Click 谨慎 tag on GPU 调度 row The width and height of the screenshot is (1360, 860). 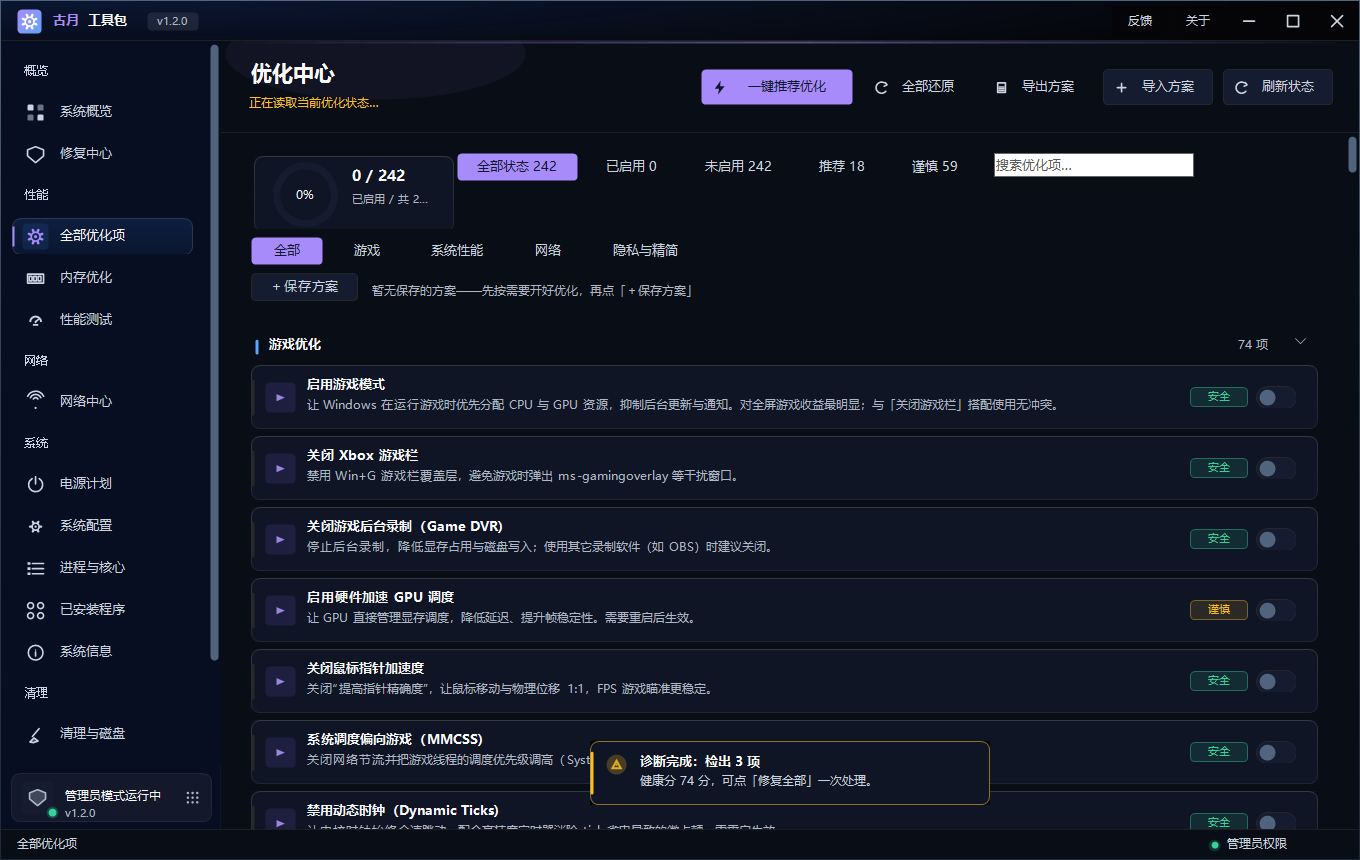1219,610
